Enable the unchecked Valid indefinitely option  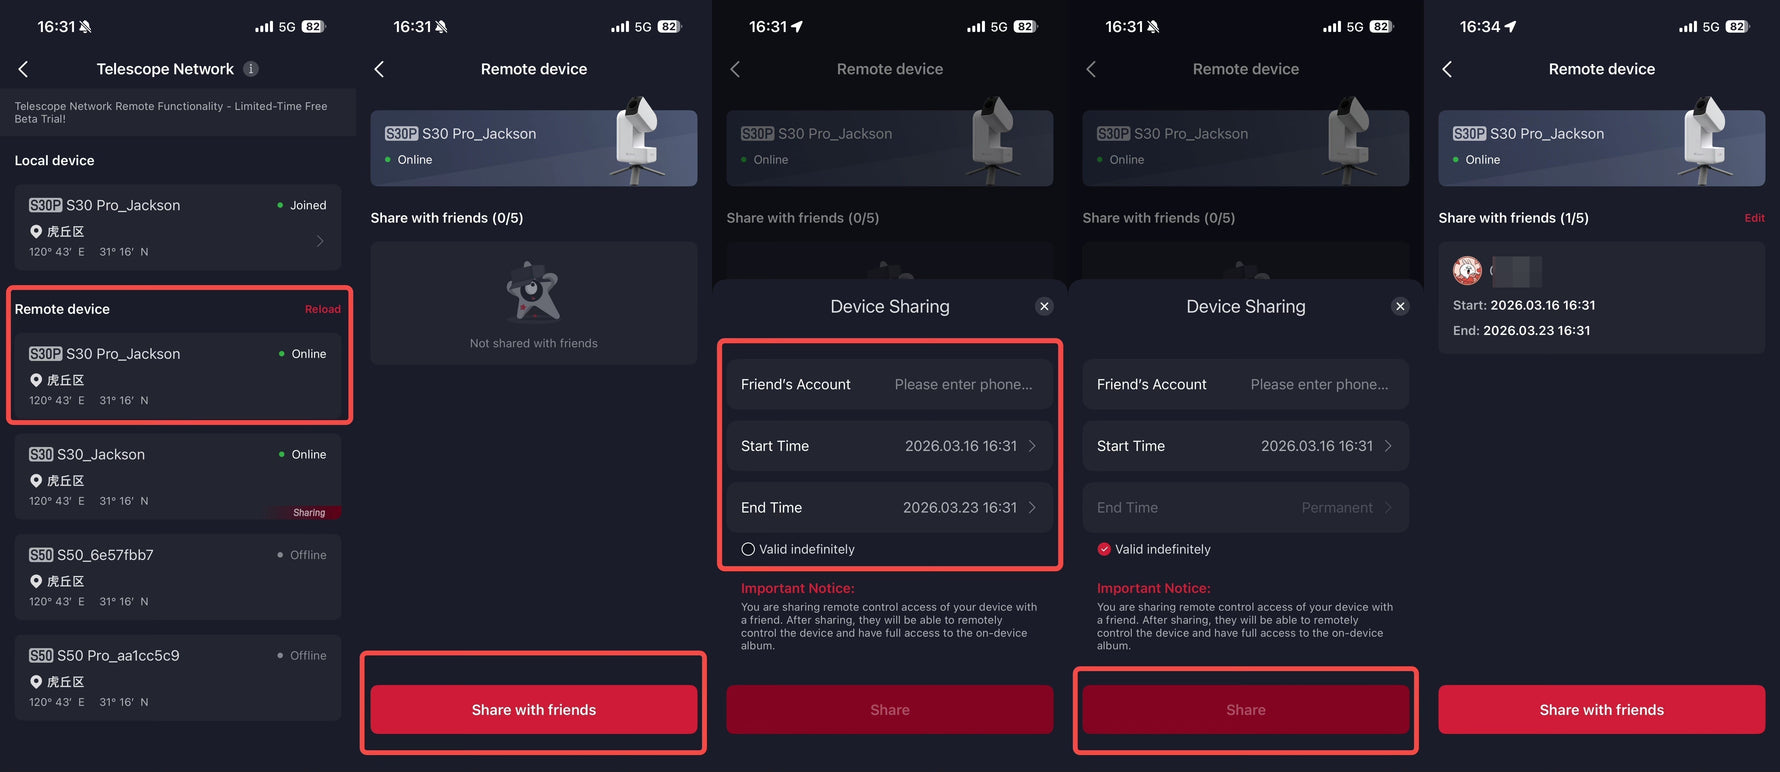click(x=748, y=549)
